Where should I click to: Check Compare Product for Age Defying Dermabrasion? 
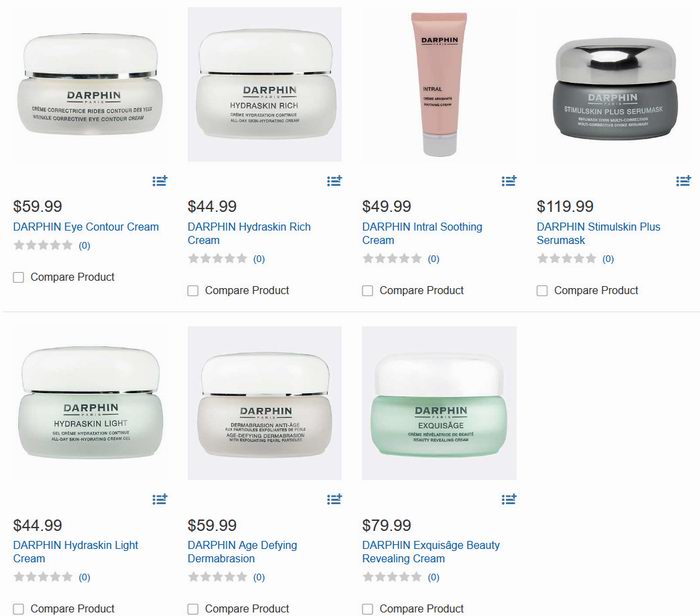193,609
